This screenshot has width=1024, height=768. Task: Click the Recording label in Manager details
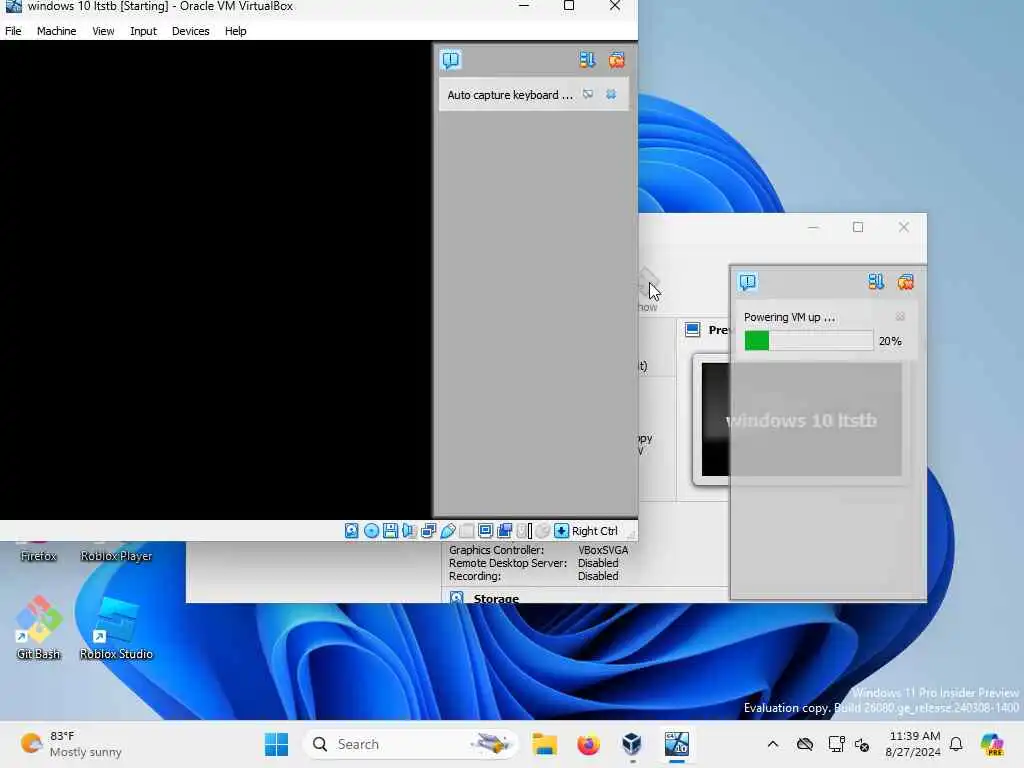[475, 576]
